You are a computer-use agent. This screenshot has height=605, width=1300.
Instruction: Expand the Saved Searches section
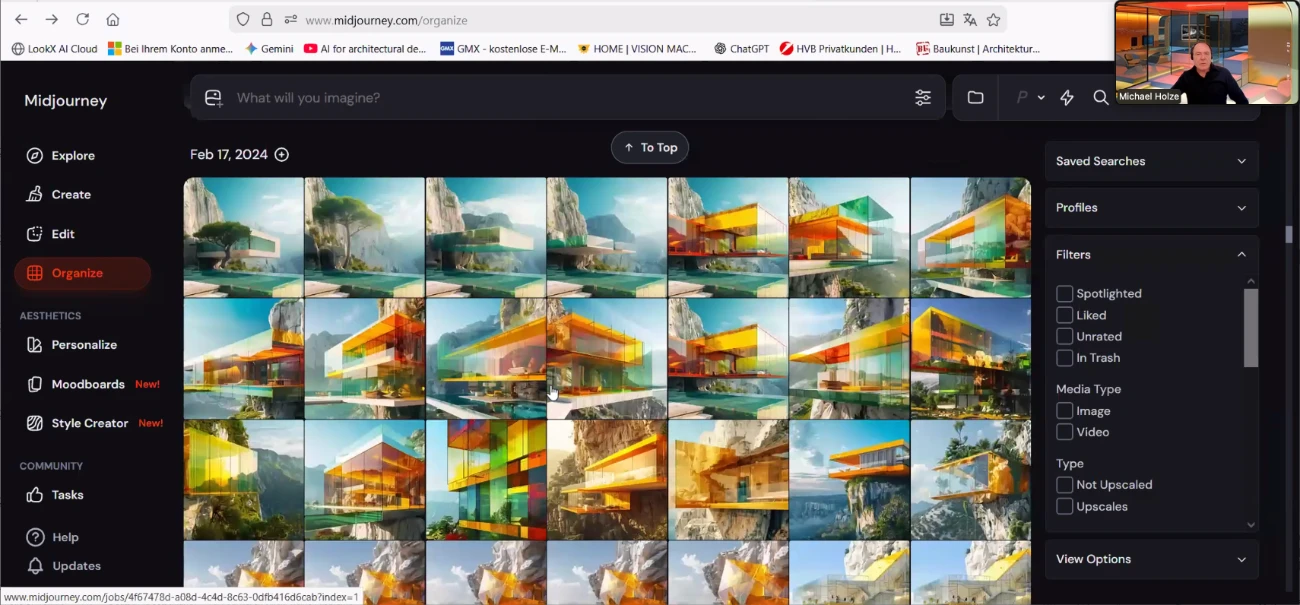1151,161
